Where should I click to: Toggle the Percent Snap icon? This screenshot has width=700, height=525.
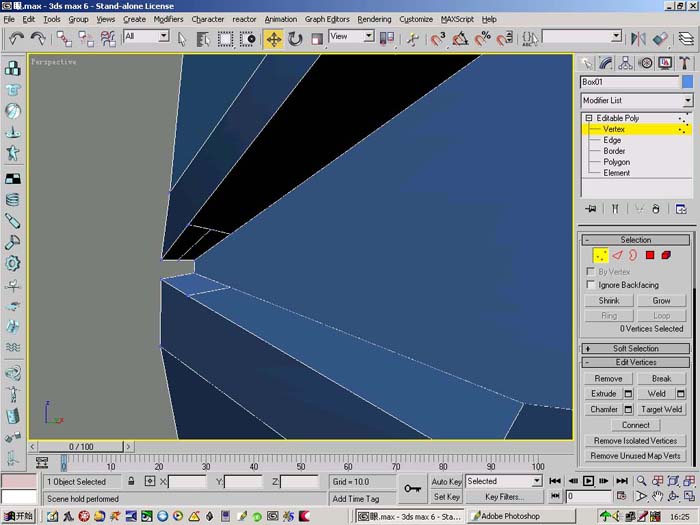tap(483, 39)
